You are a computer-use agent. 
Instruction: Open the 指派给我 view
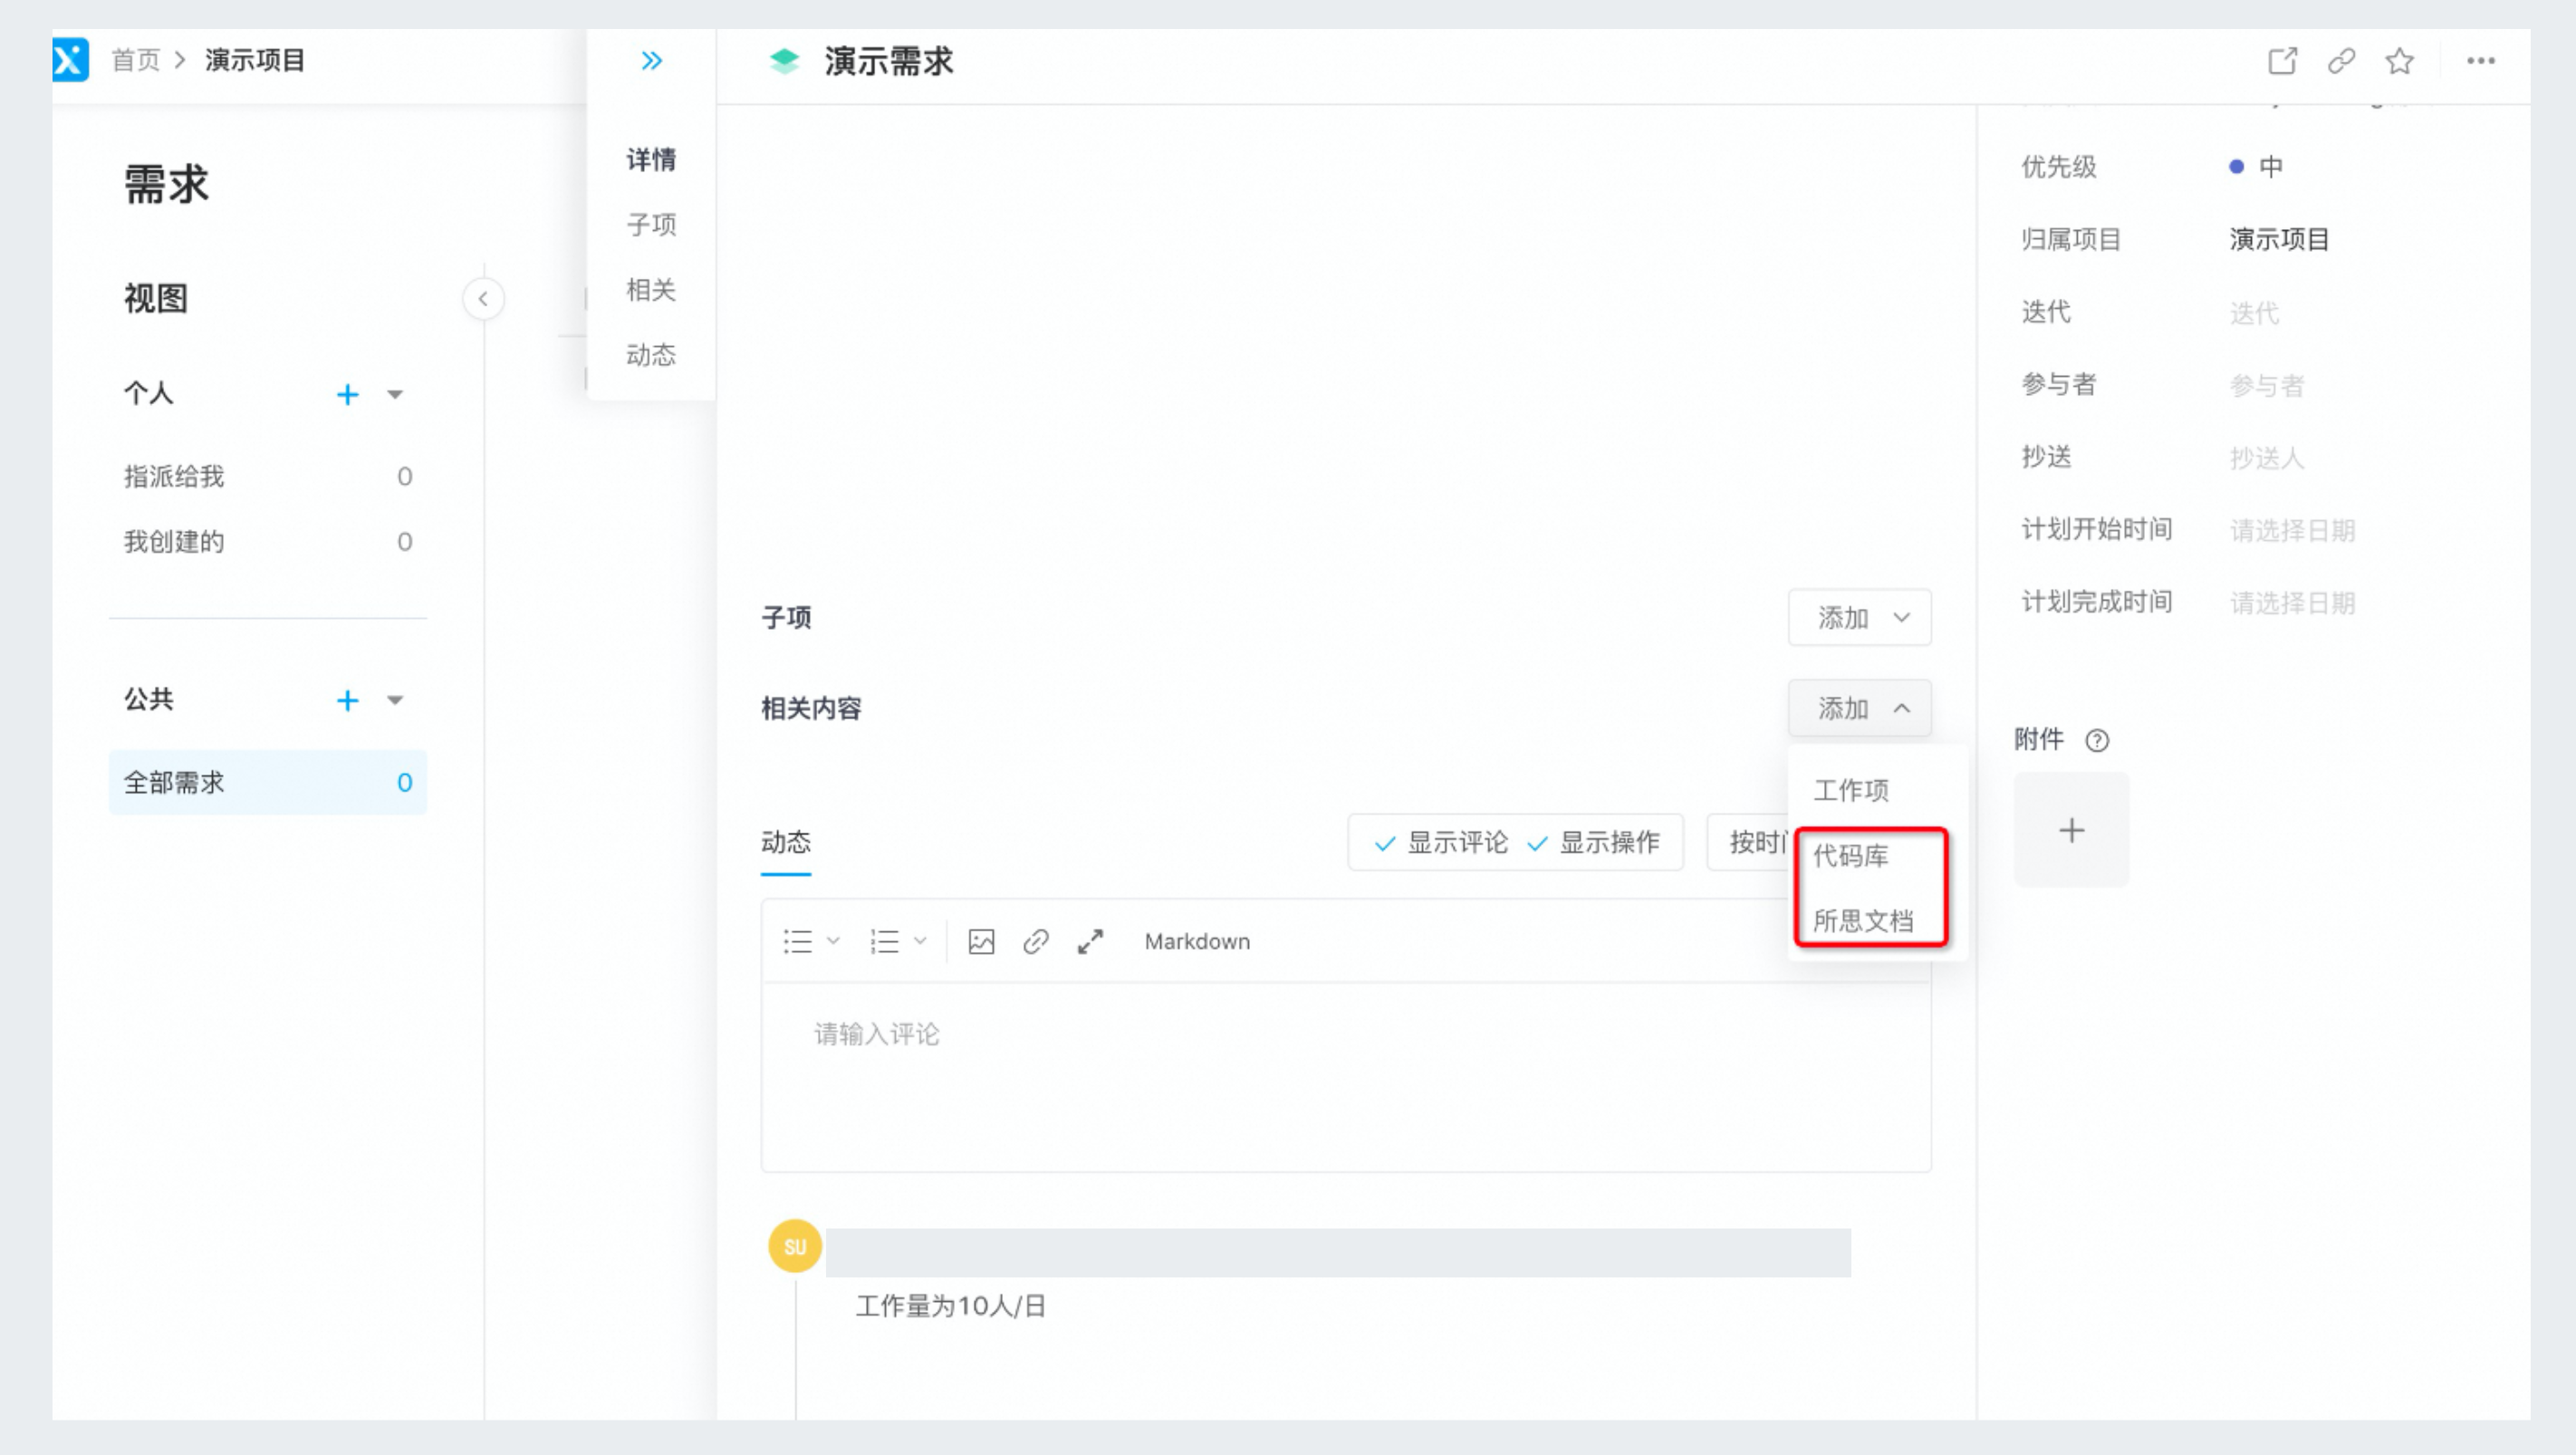click(267, 476)
